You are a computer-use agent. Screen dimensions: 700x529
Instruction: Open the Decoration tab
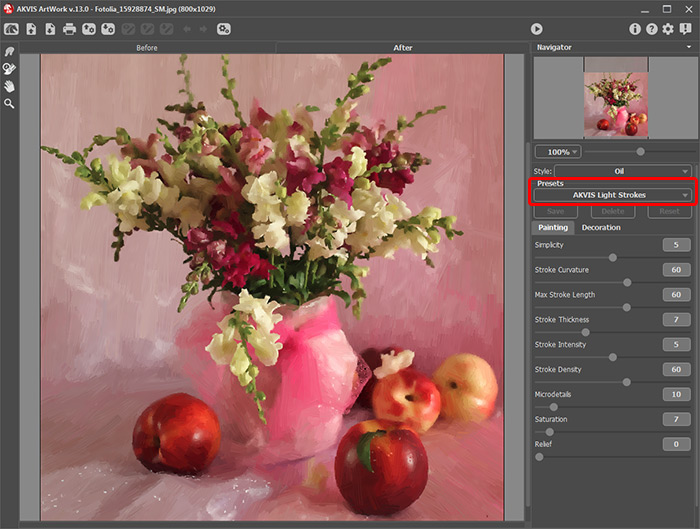point(601,227)
